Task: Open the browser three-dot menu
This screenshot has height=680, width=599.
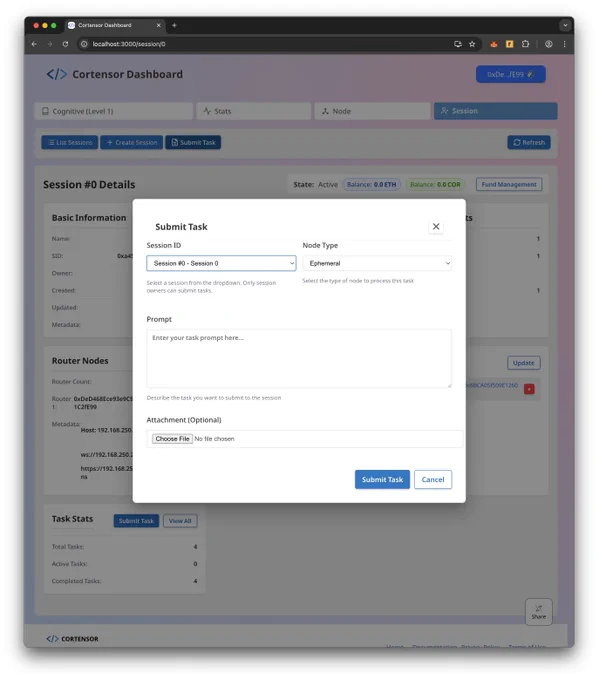Action: (x=564, y=44)
